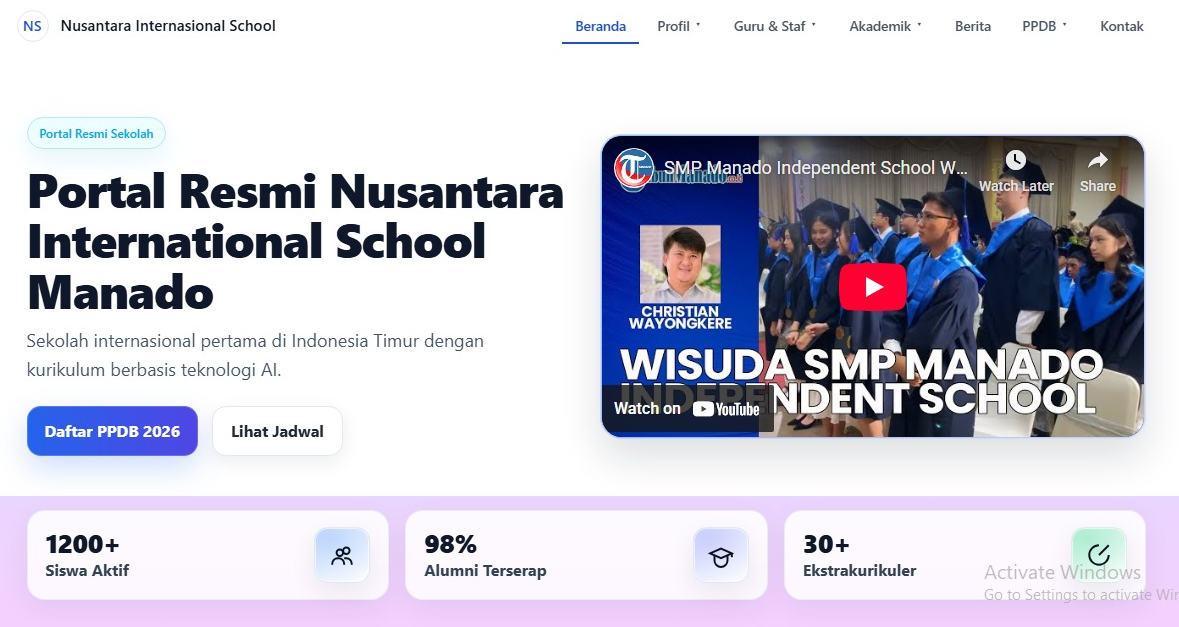Play the YouTube video
The width and height of the screenshot is (1179, 627).
pos(872,285)
